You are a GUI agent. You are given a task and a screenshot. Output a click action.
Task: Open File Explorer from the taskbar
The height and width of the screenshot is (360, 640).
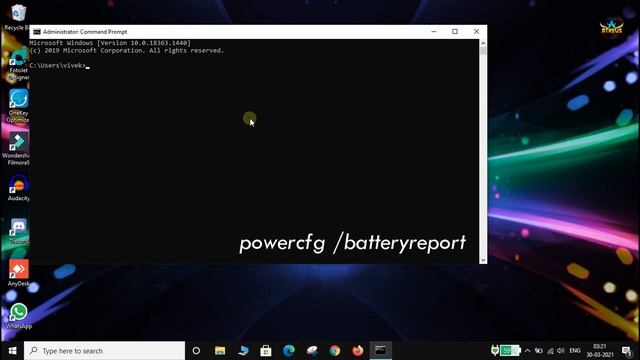point(220,351)
